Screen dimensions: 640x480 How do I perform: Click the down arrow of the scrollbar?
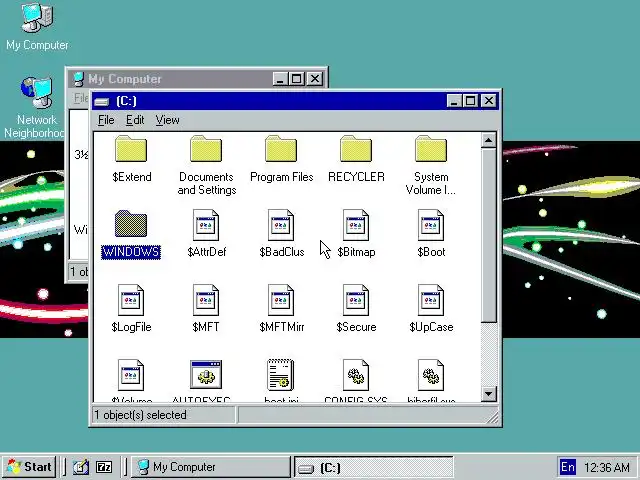click(x=489, y=394)
